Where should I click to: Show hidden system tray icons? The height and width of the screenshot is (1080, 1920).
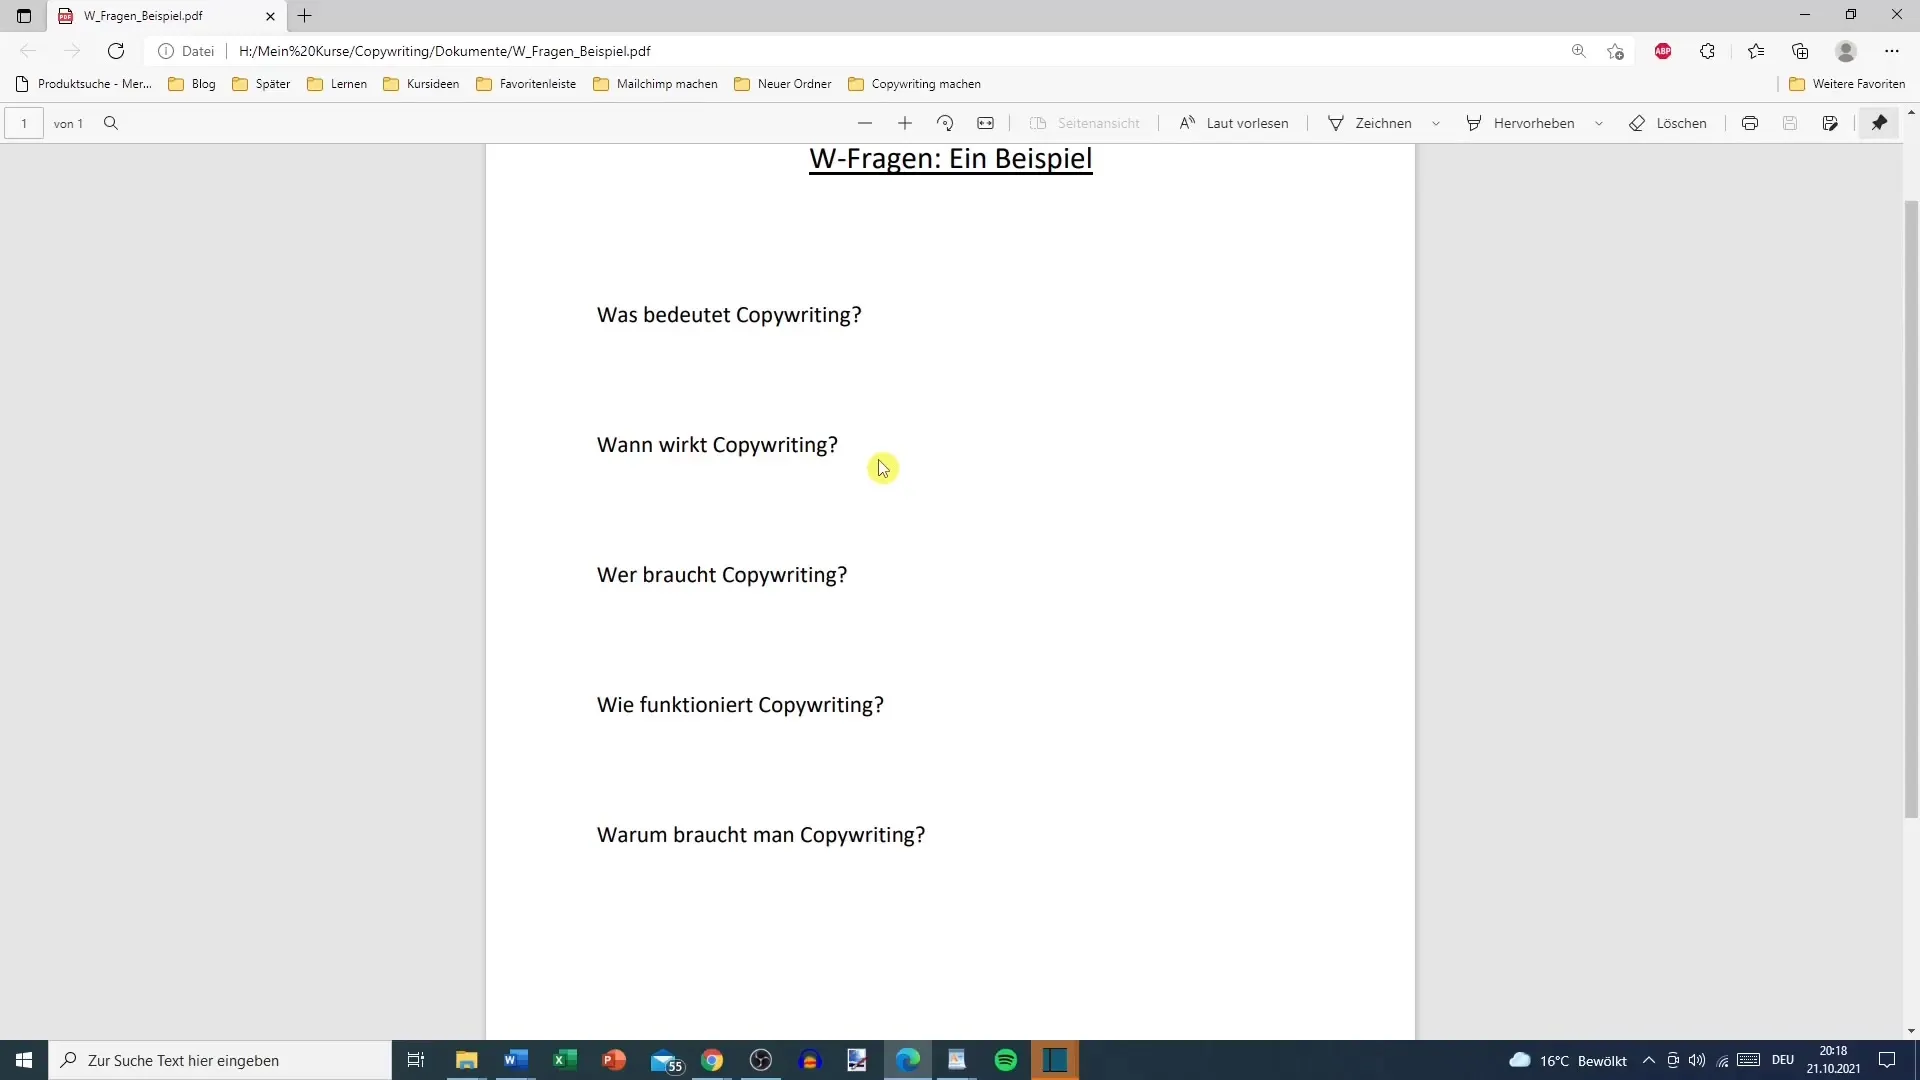point(1649,1060)
